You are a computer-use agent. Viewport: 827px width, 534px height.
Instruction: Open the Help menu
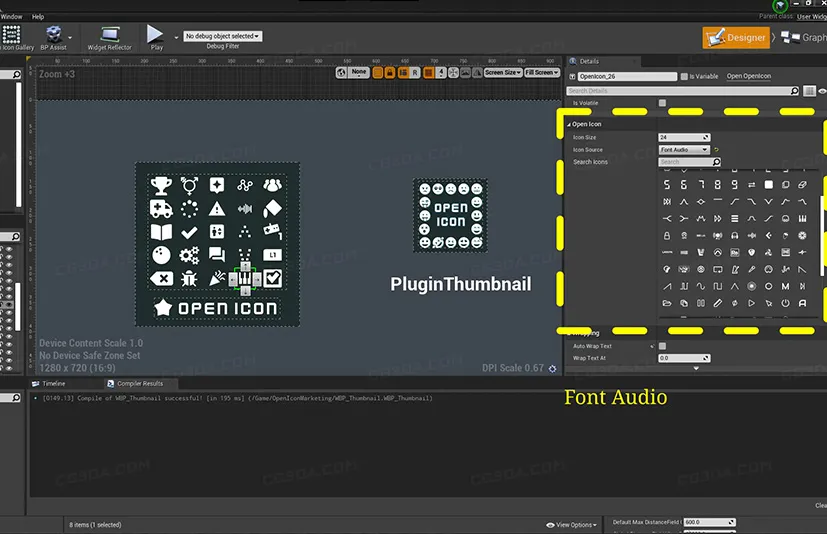pos(38,17)
